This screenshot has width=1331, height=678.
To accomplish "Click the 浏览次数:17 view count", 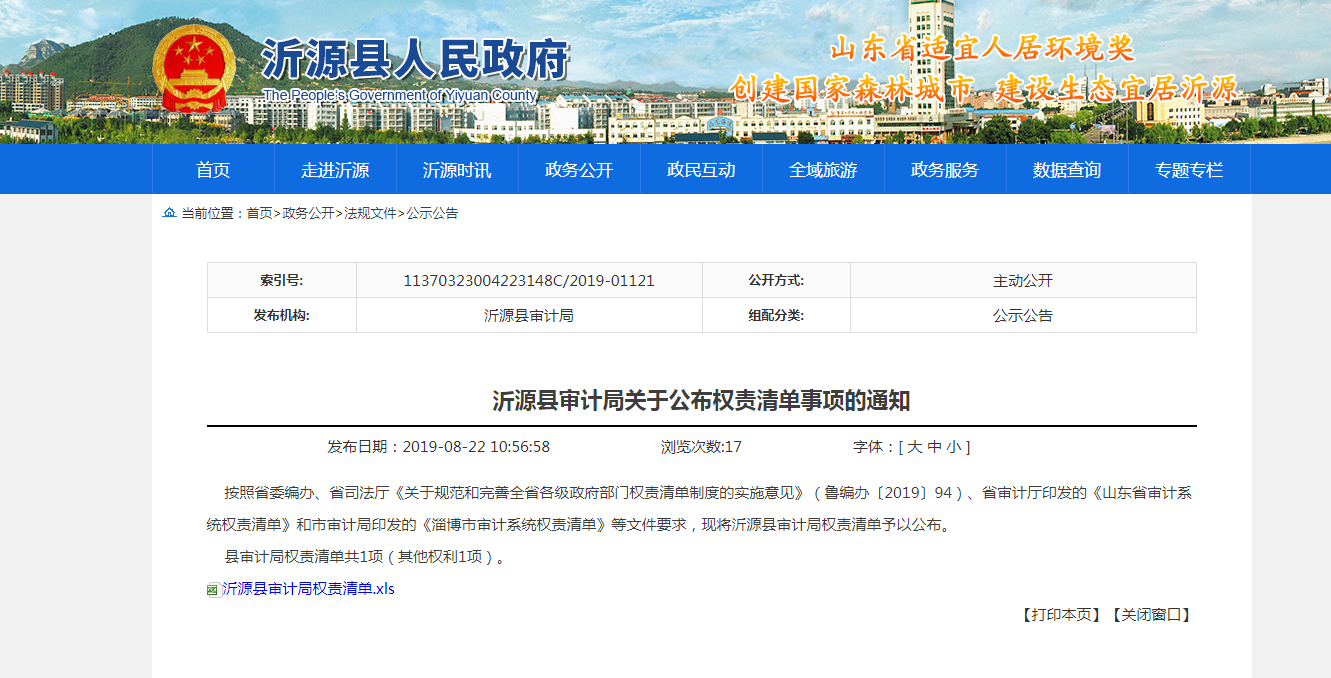I will [701, 447].
